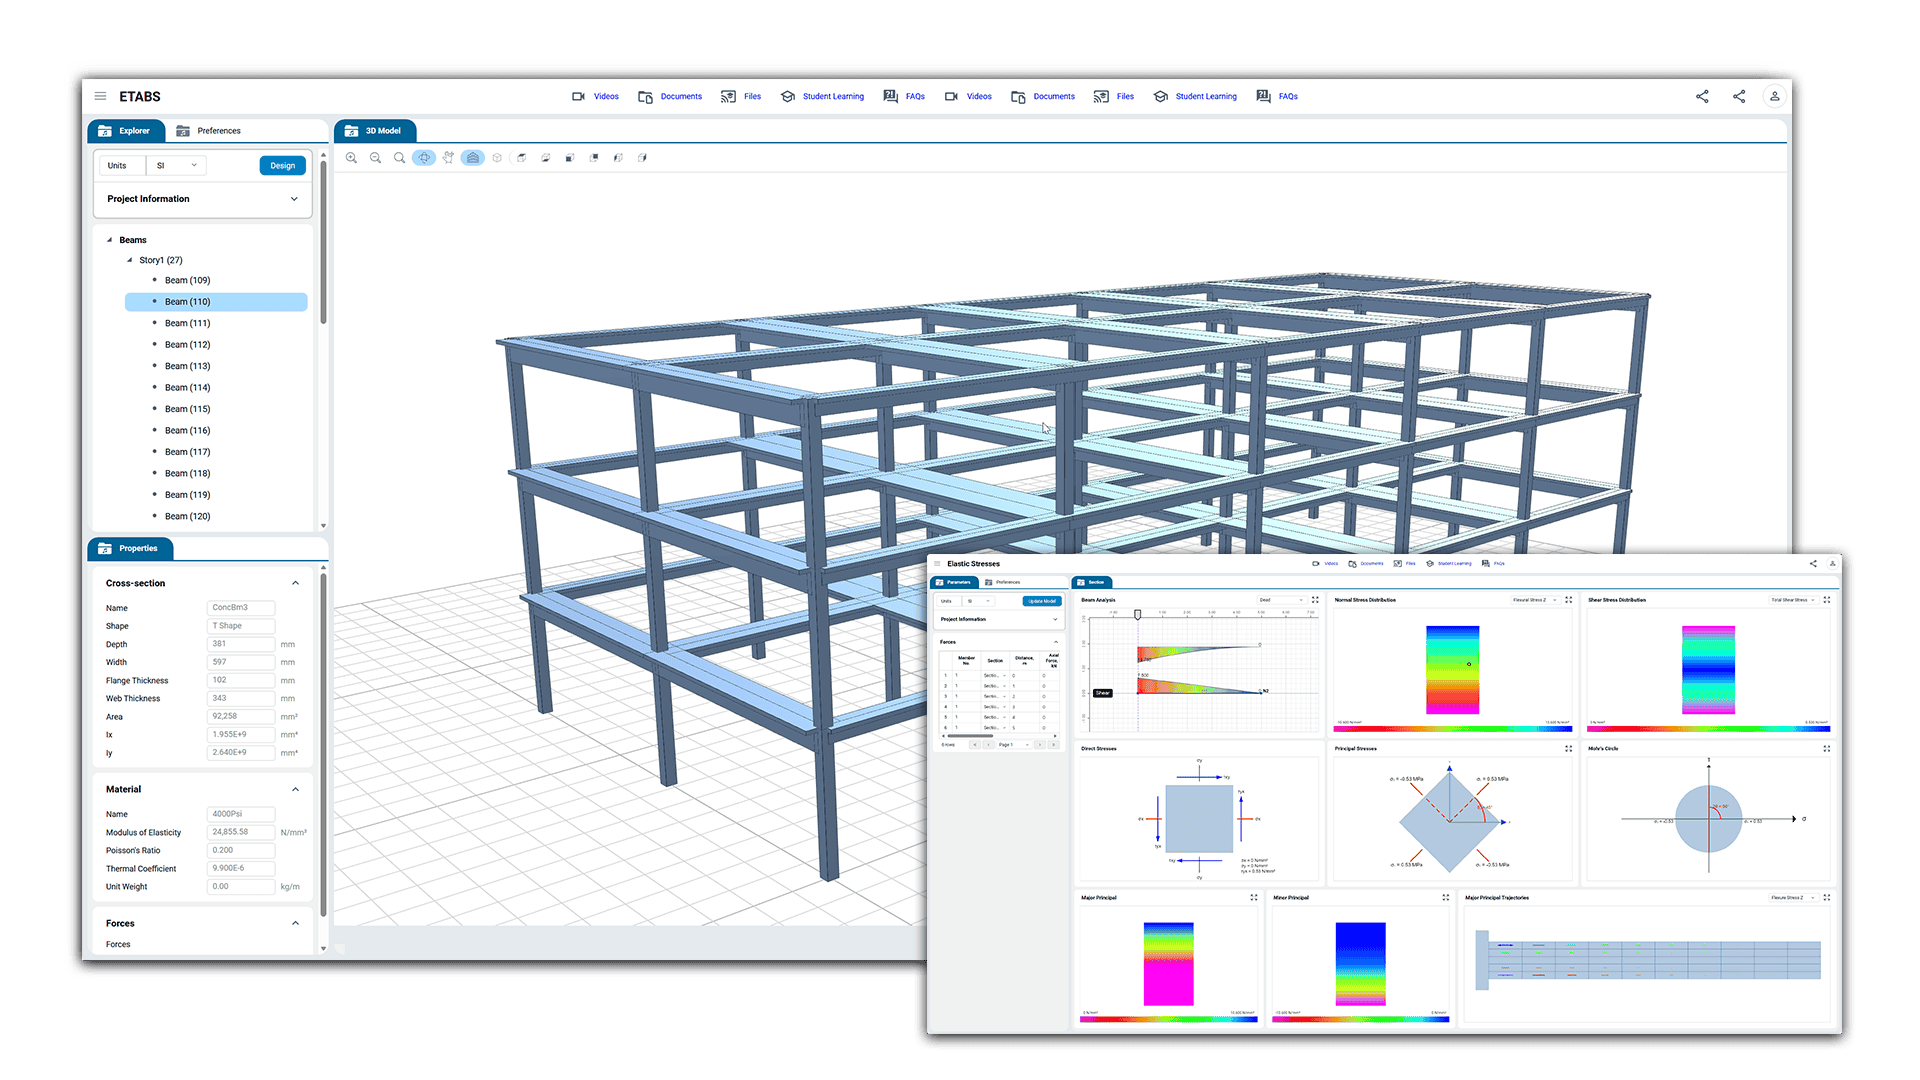Open the hamburger menu next to ETABS
1920x1080 pixels.
100,97
